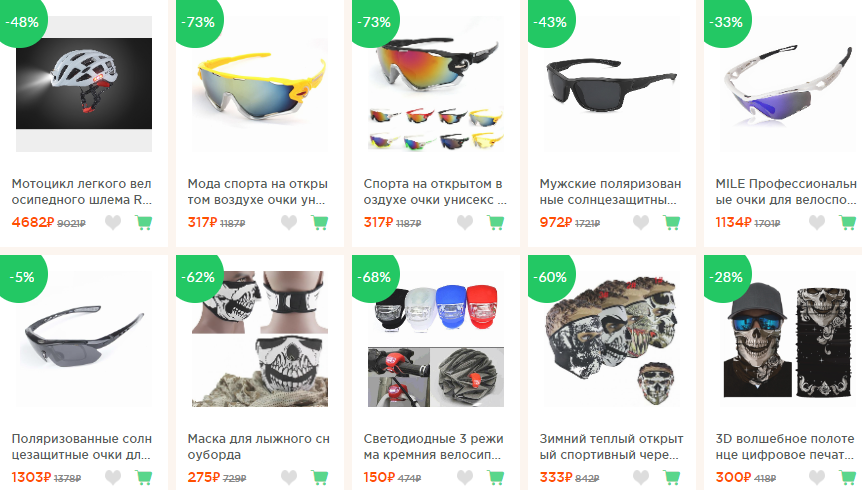
Task: Add the 150₽ LED bike lights to cart
Action: coord(495,477)
